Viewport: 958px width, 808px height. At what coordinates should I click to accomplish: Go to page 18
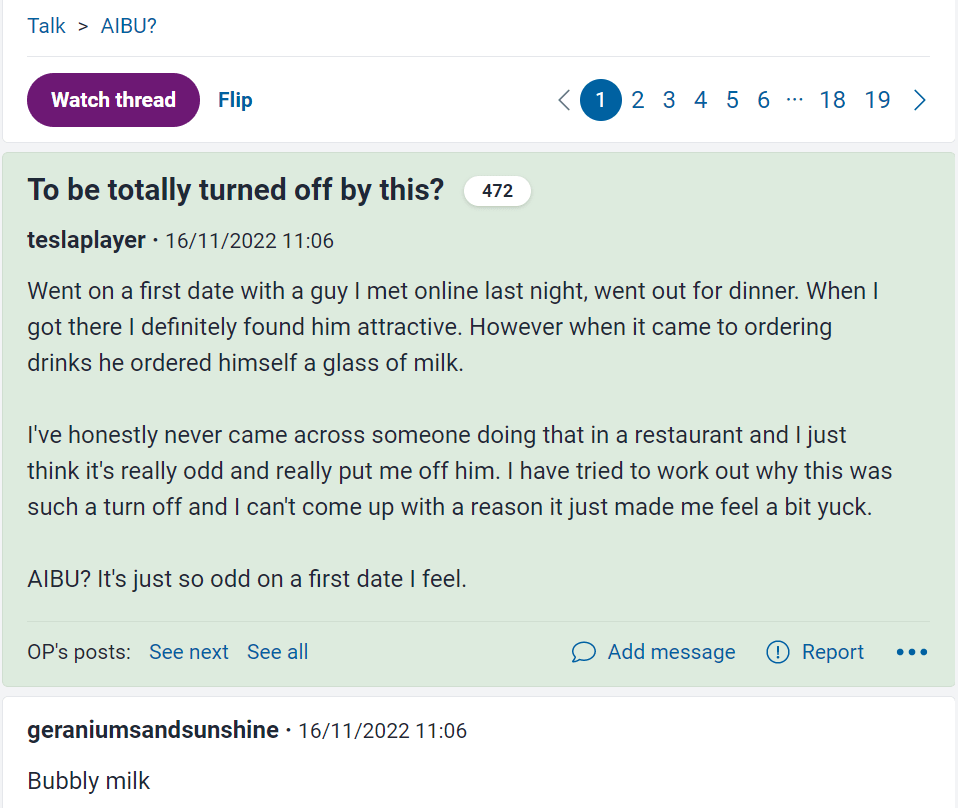(x=832, y=100)
